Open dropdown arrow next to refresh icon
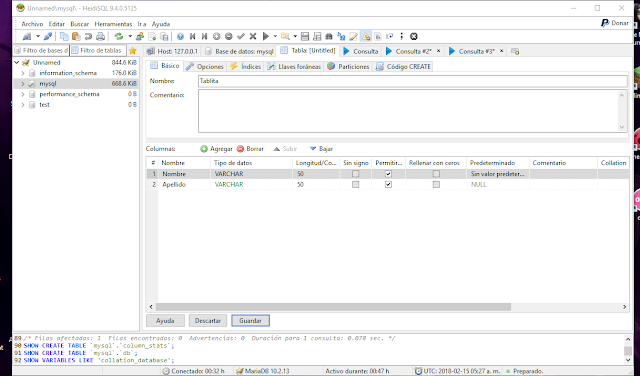 [130, 36]
